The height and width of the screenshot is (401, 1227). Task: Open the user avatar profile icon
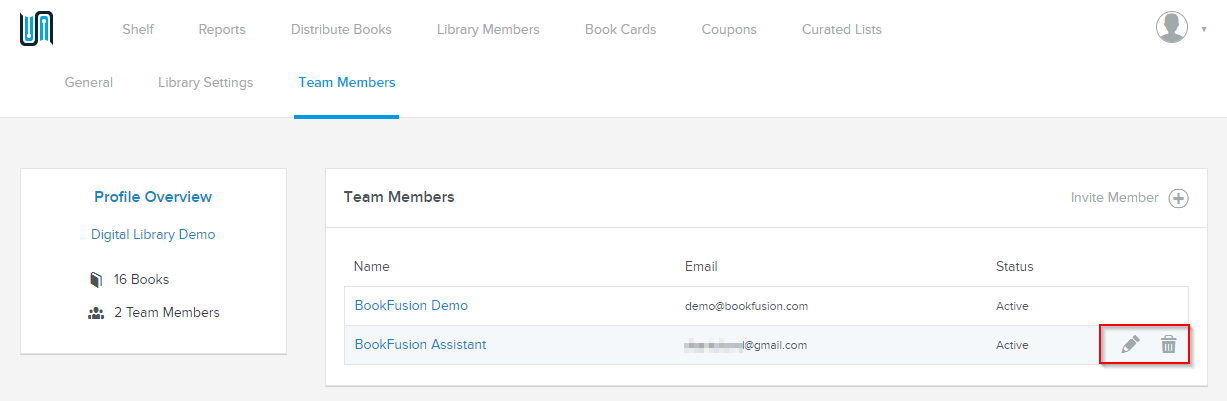1172,28
